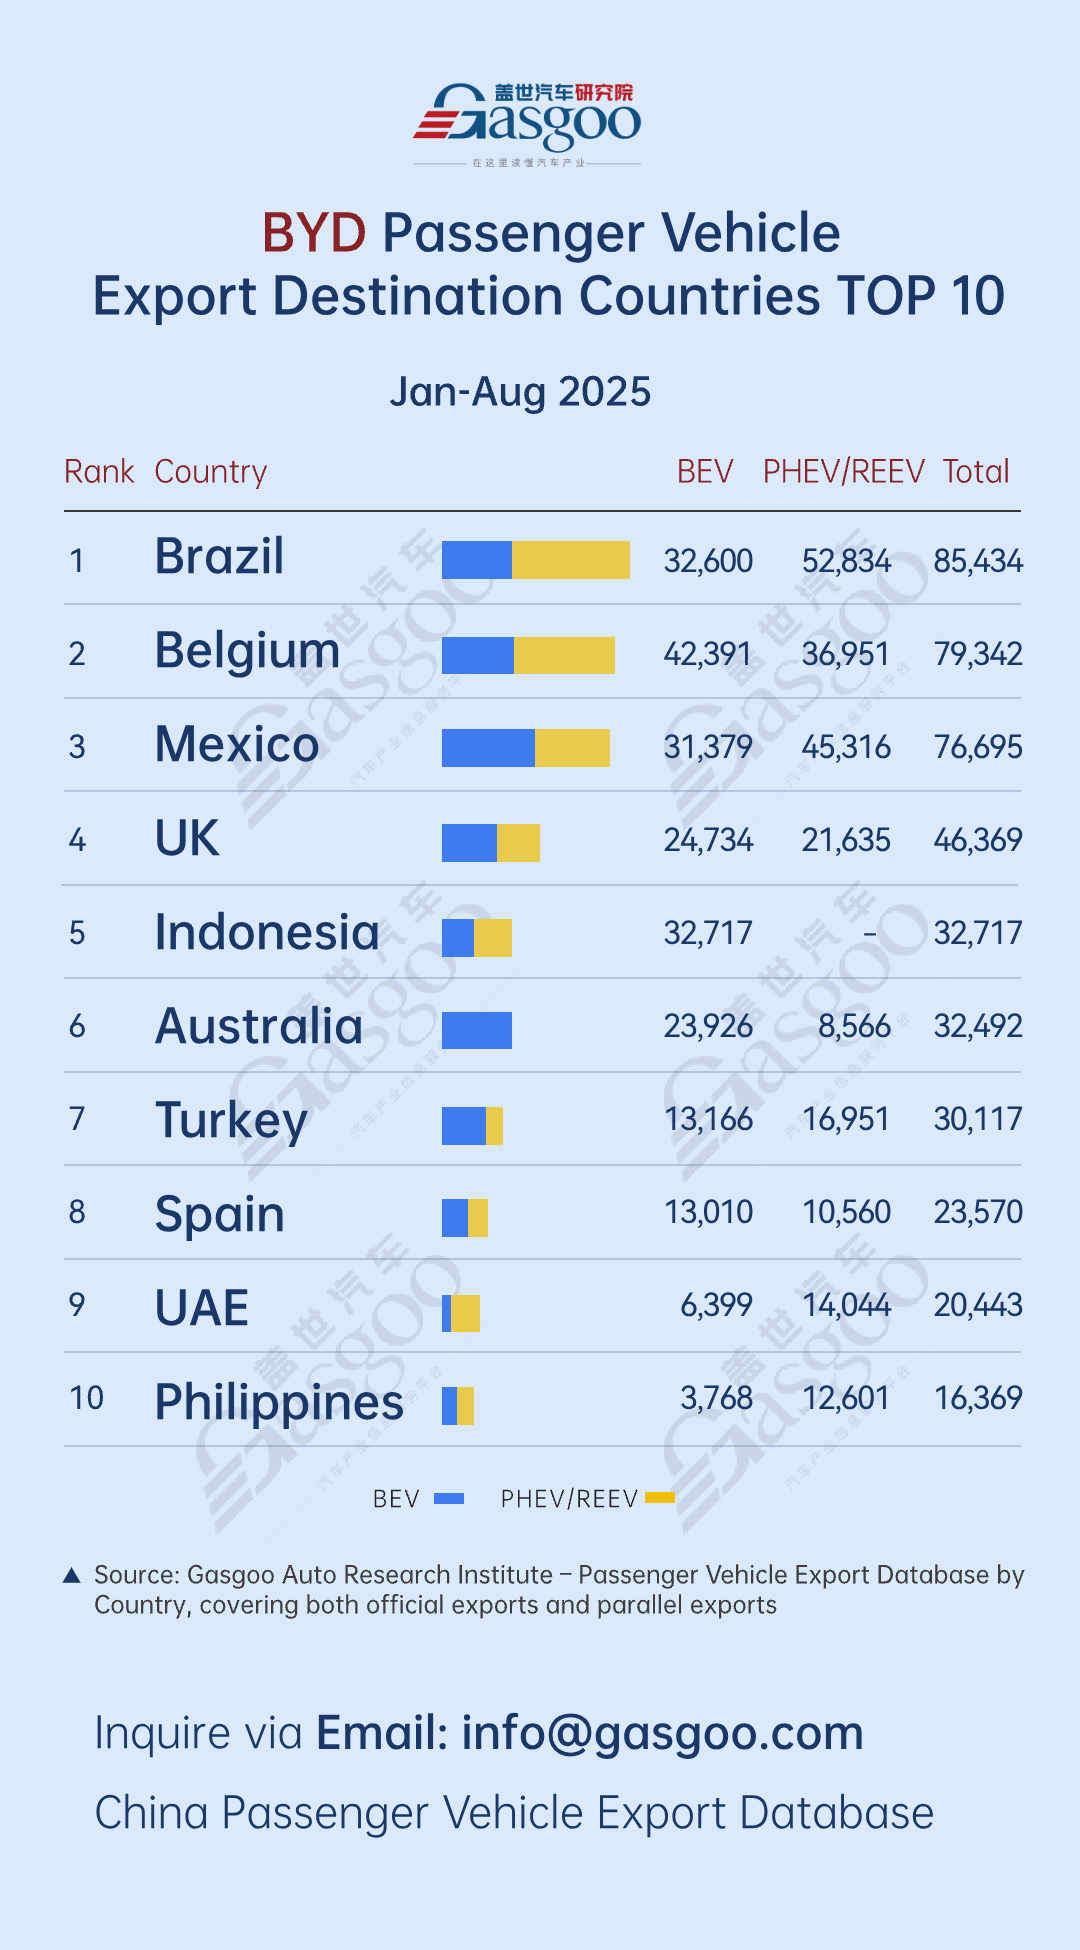Select the Country column header
The height and width of the screenshot is (1950, 1080).
(x=211, y=472)
